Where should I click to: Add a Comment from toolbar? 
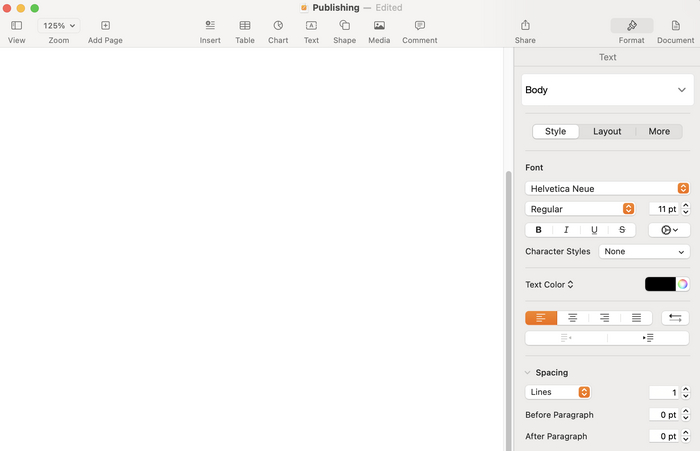pos(420,26)
